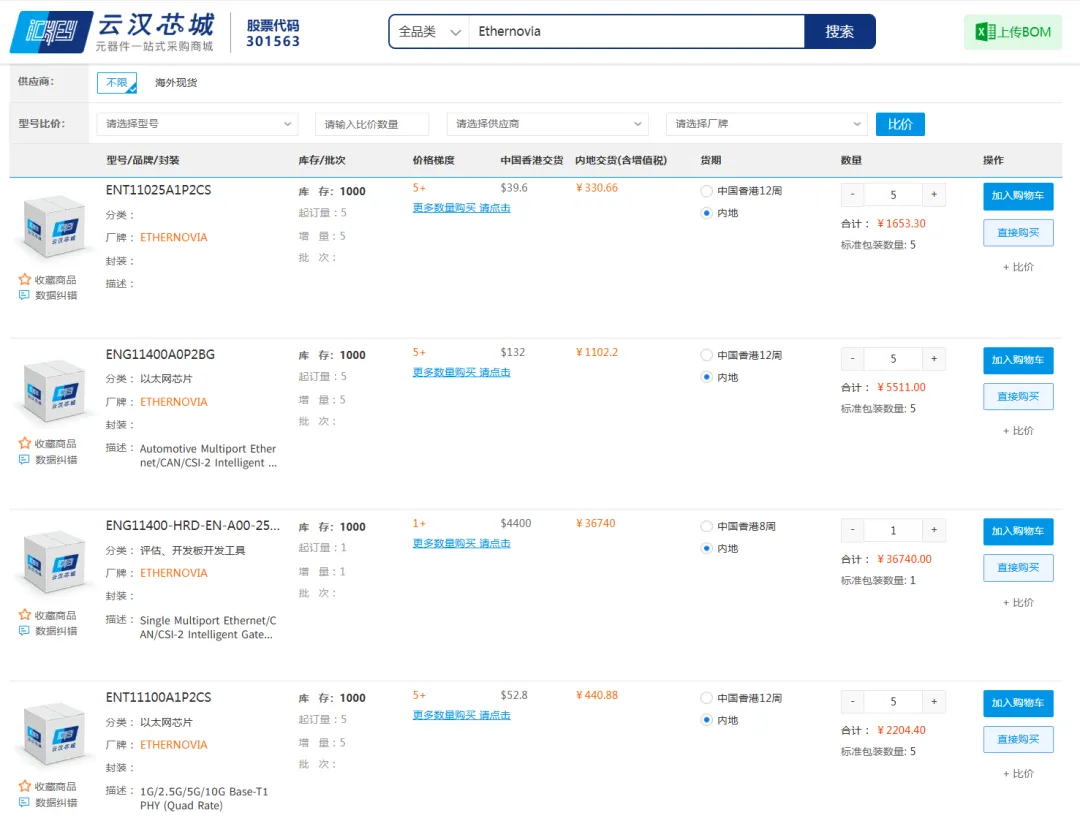Select the 海外现货 supplier filter
The image size is (1080, 840).
(x=176, y=83)
